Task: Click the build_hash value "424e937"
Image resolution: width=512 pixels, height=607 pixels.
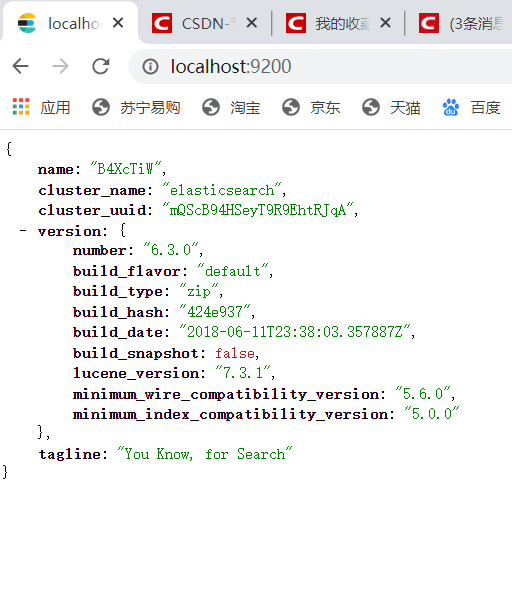Action: pyautogui.click(x=215, y=311)
